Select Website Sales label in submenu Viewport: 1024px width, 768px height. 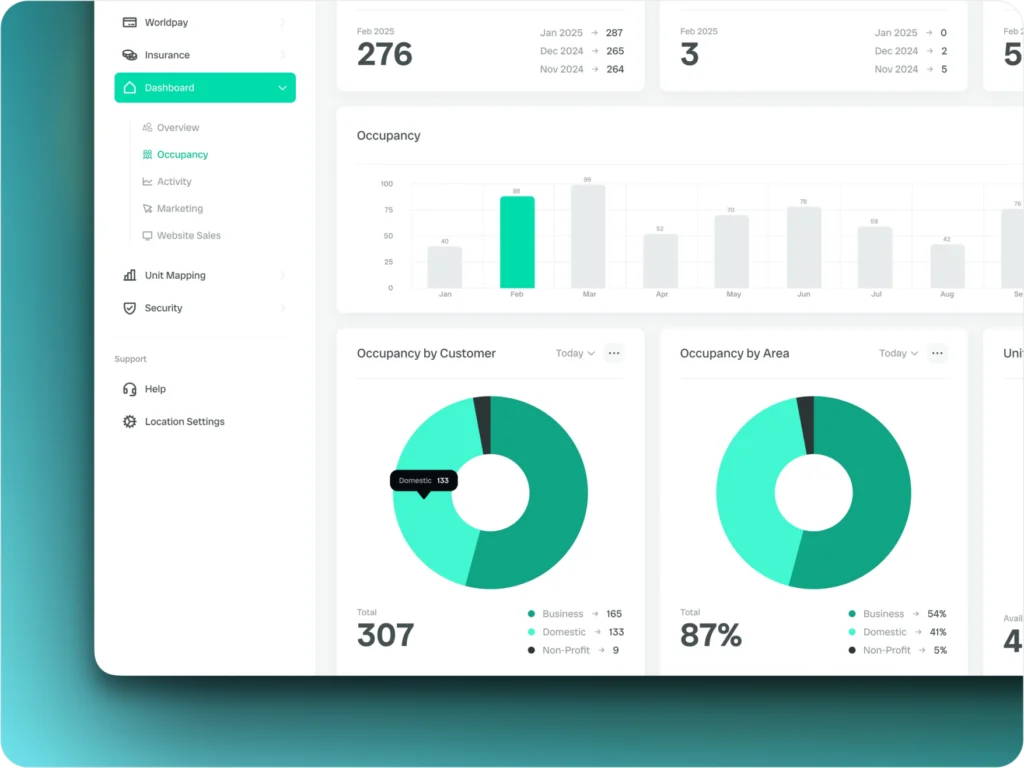[189, 235]
